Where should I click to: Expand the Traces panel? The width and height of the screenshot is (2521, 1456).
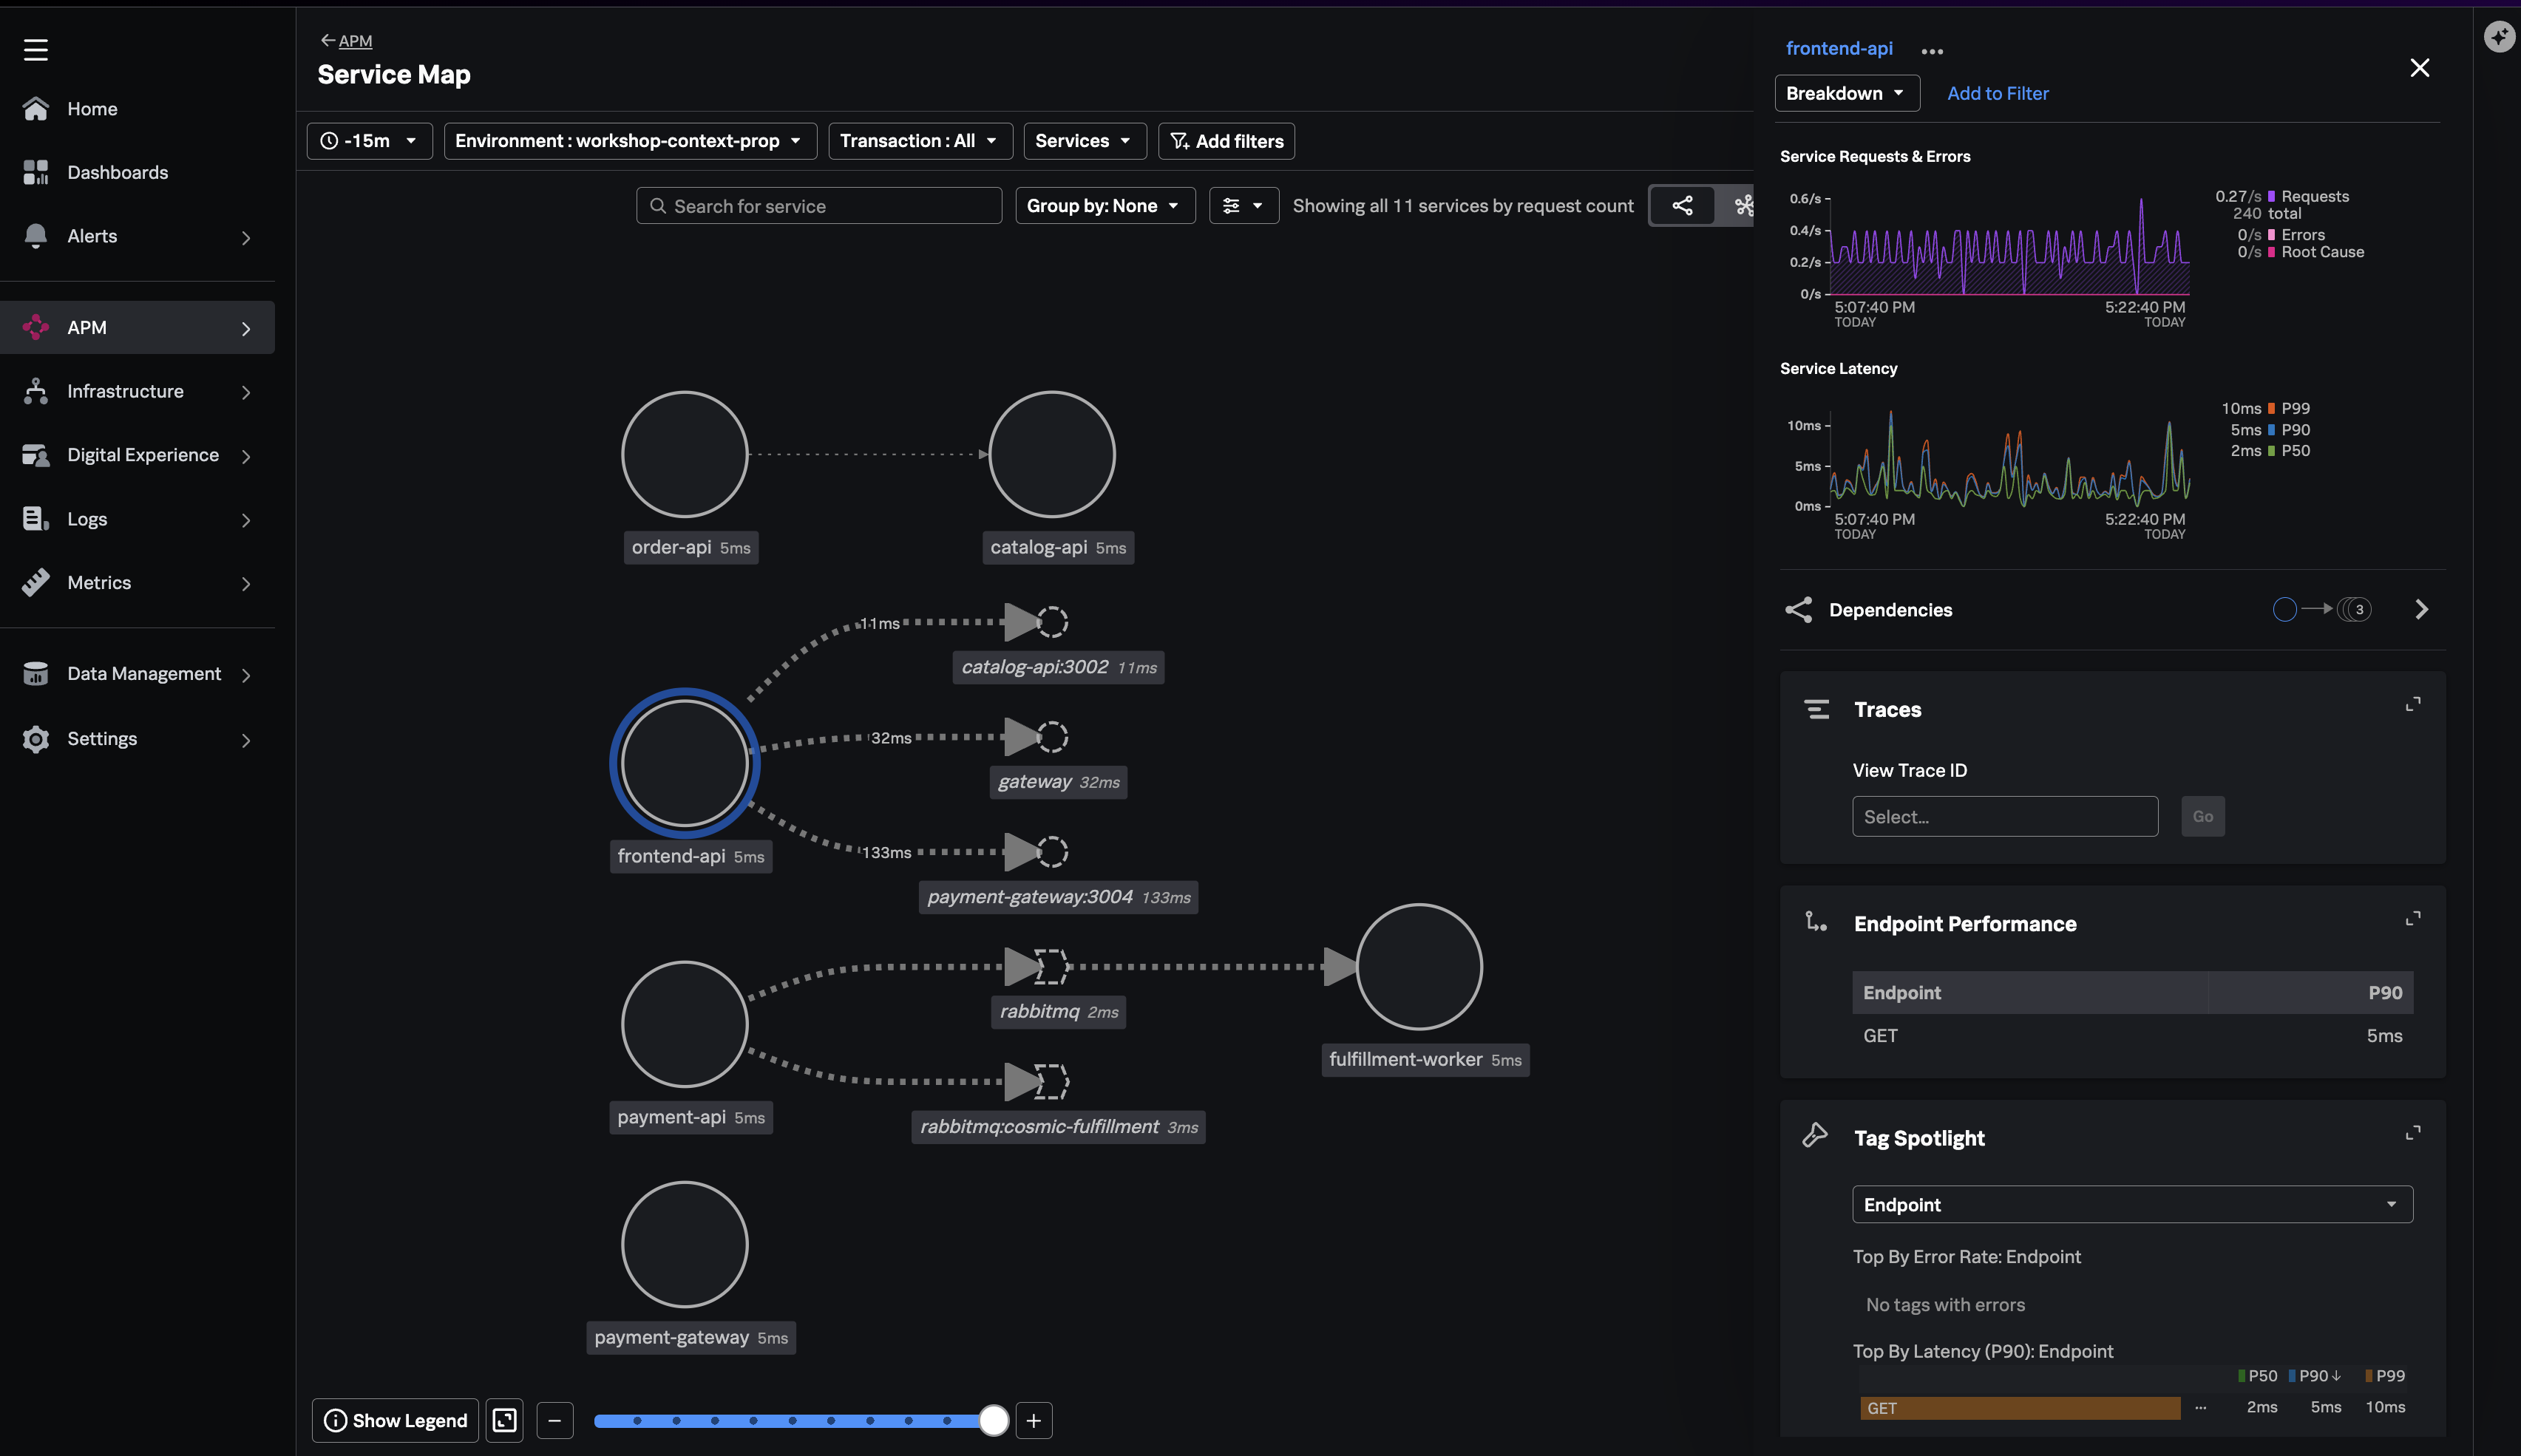click(2413, 705)
